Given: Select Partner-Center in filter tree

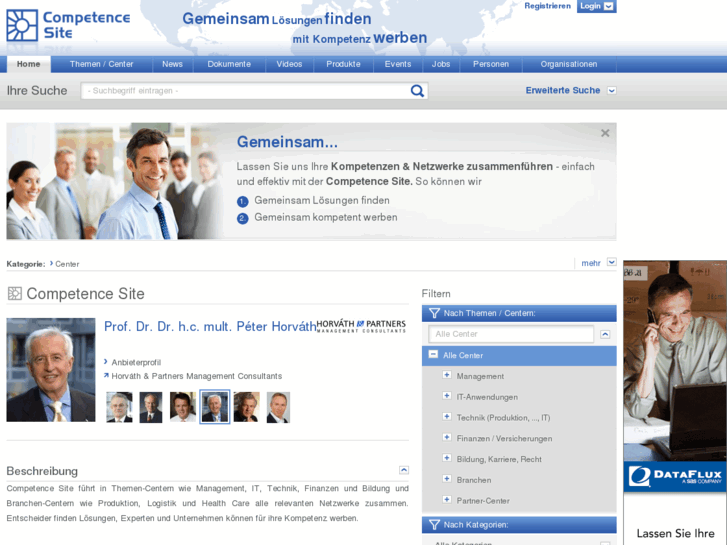Looking at the screenshot, I should [483, 501].
